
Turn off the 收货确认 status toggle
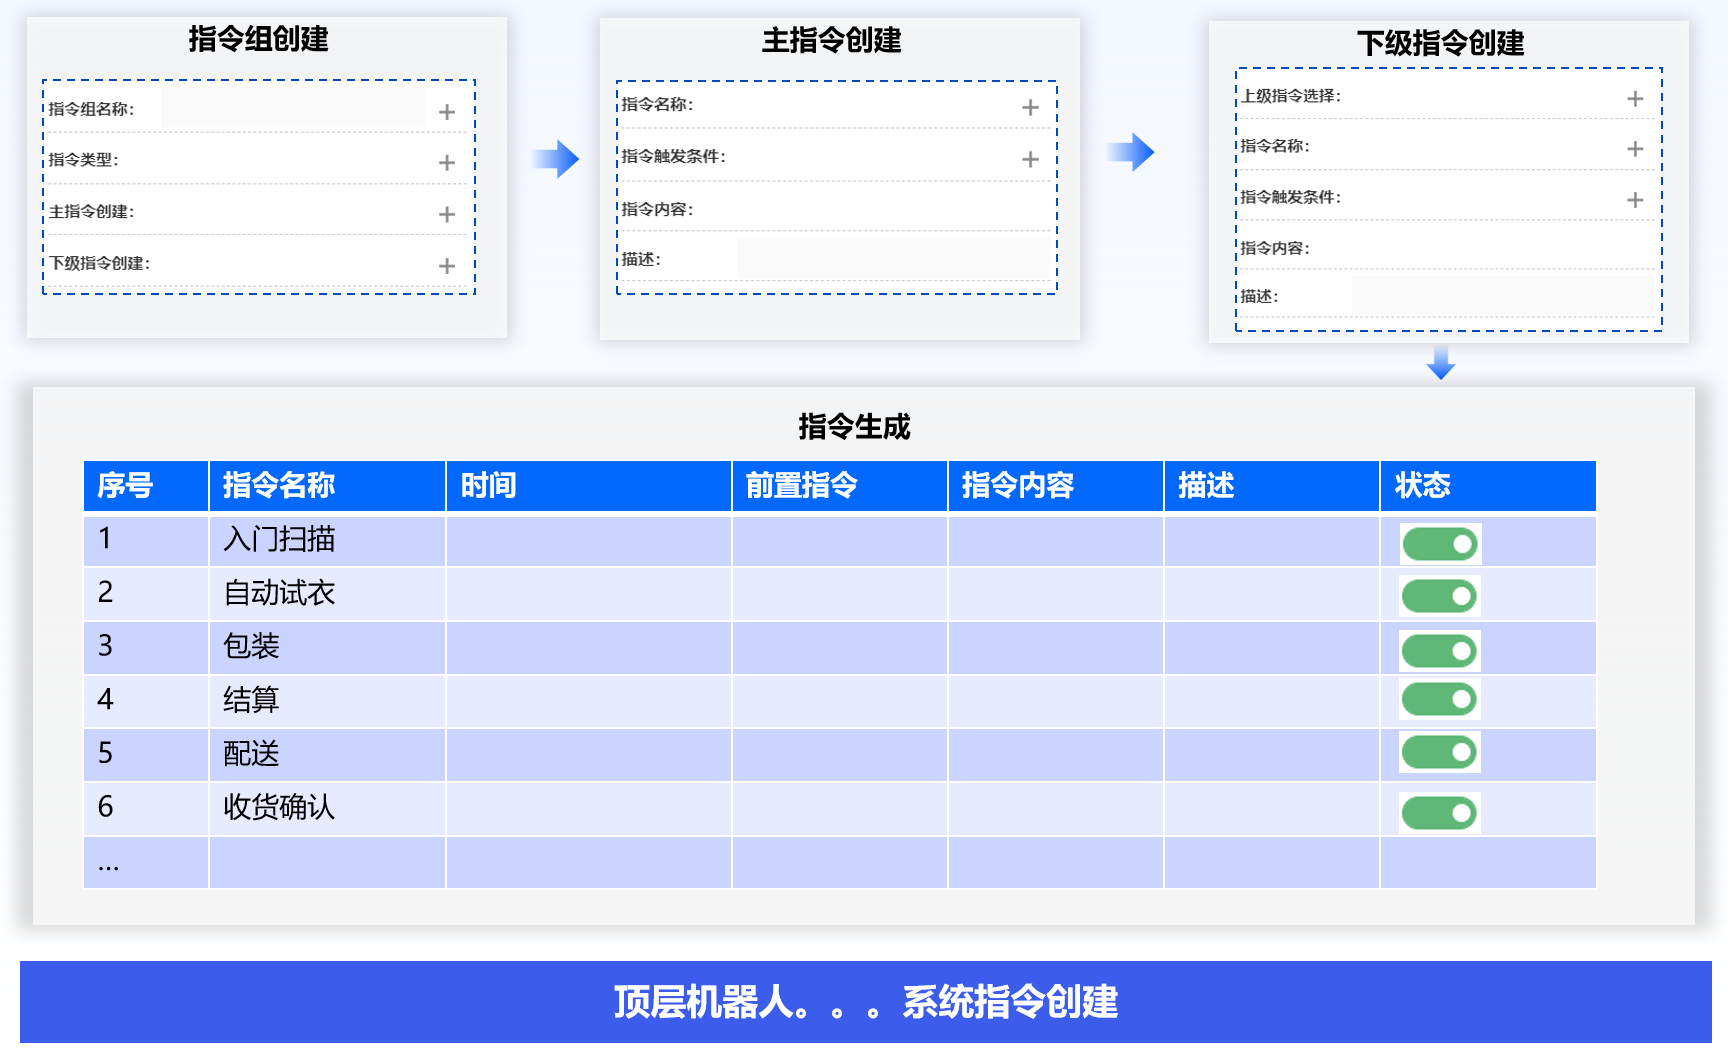coord(1440,813)
